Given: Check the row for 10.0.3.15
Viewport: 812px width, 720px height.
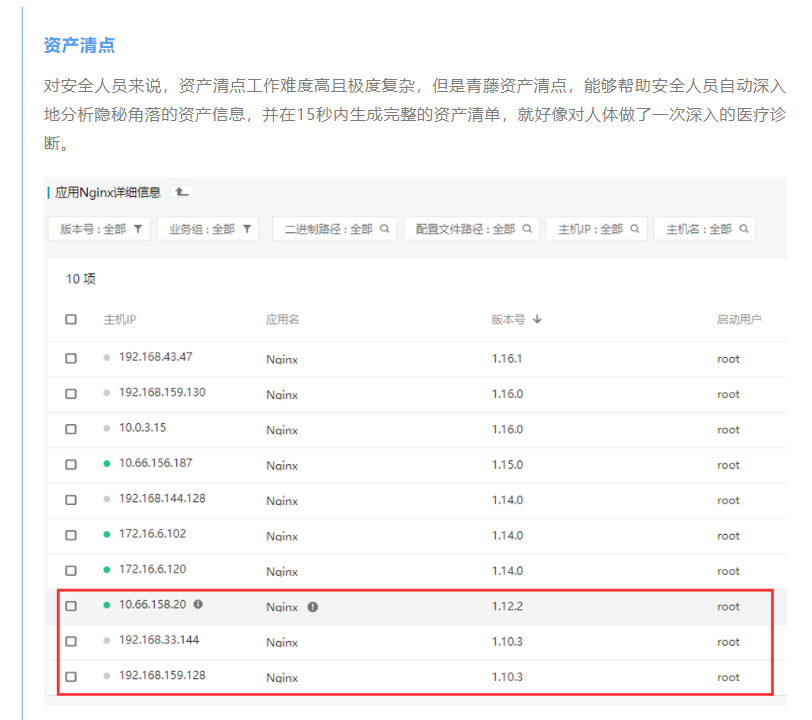Looking at the screenshot, I should 71,429.
